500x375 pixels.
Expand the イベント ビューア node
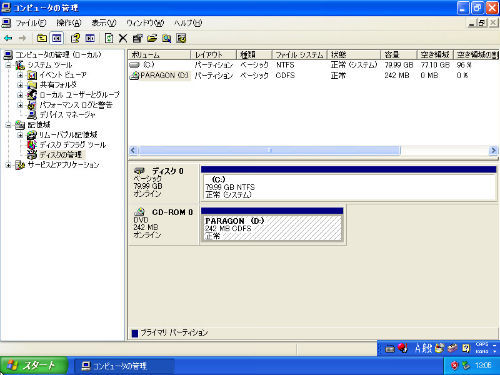click(x=20, y=75)
